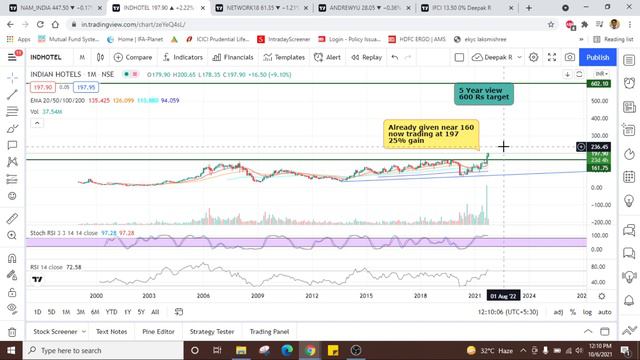Open chart settings gear in top toolbar
The width and height of the screenshot is (640, 360).
533,58
